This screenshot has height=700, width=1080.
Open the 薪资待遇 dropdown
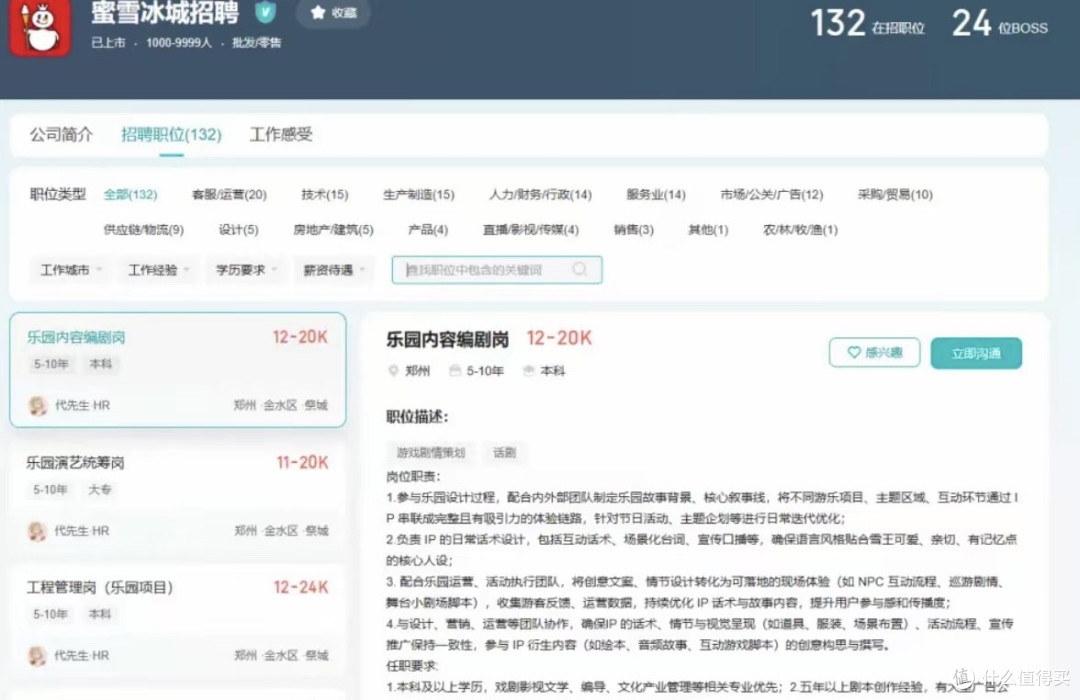click(334, 270)
